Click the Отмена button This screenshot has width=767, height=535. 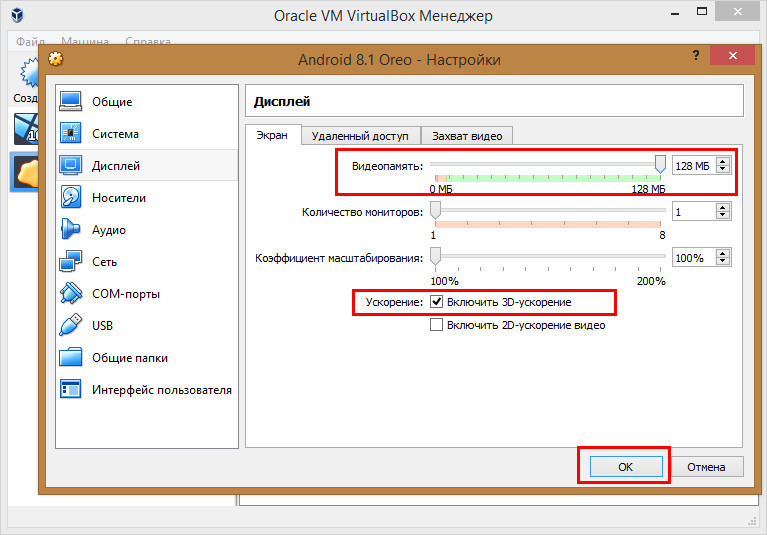pos(706,467)
